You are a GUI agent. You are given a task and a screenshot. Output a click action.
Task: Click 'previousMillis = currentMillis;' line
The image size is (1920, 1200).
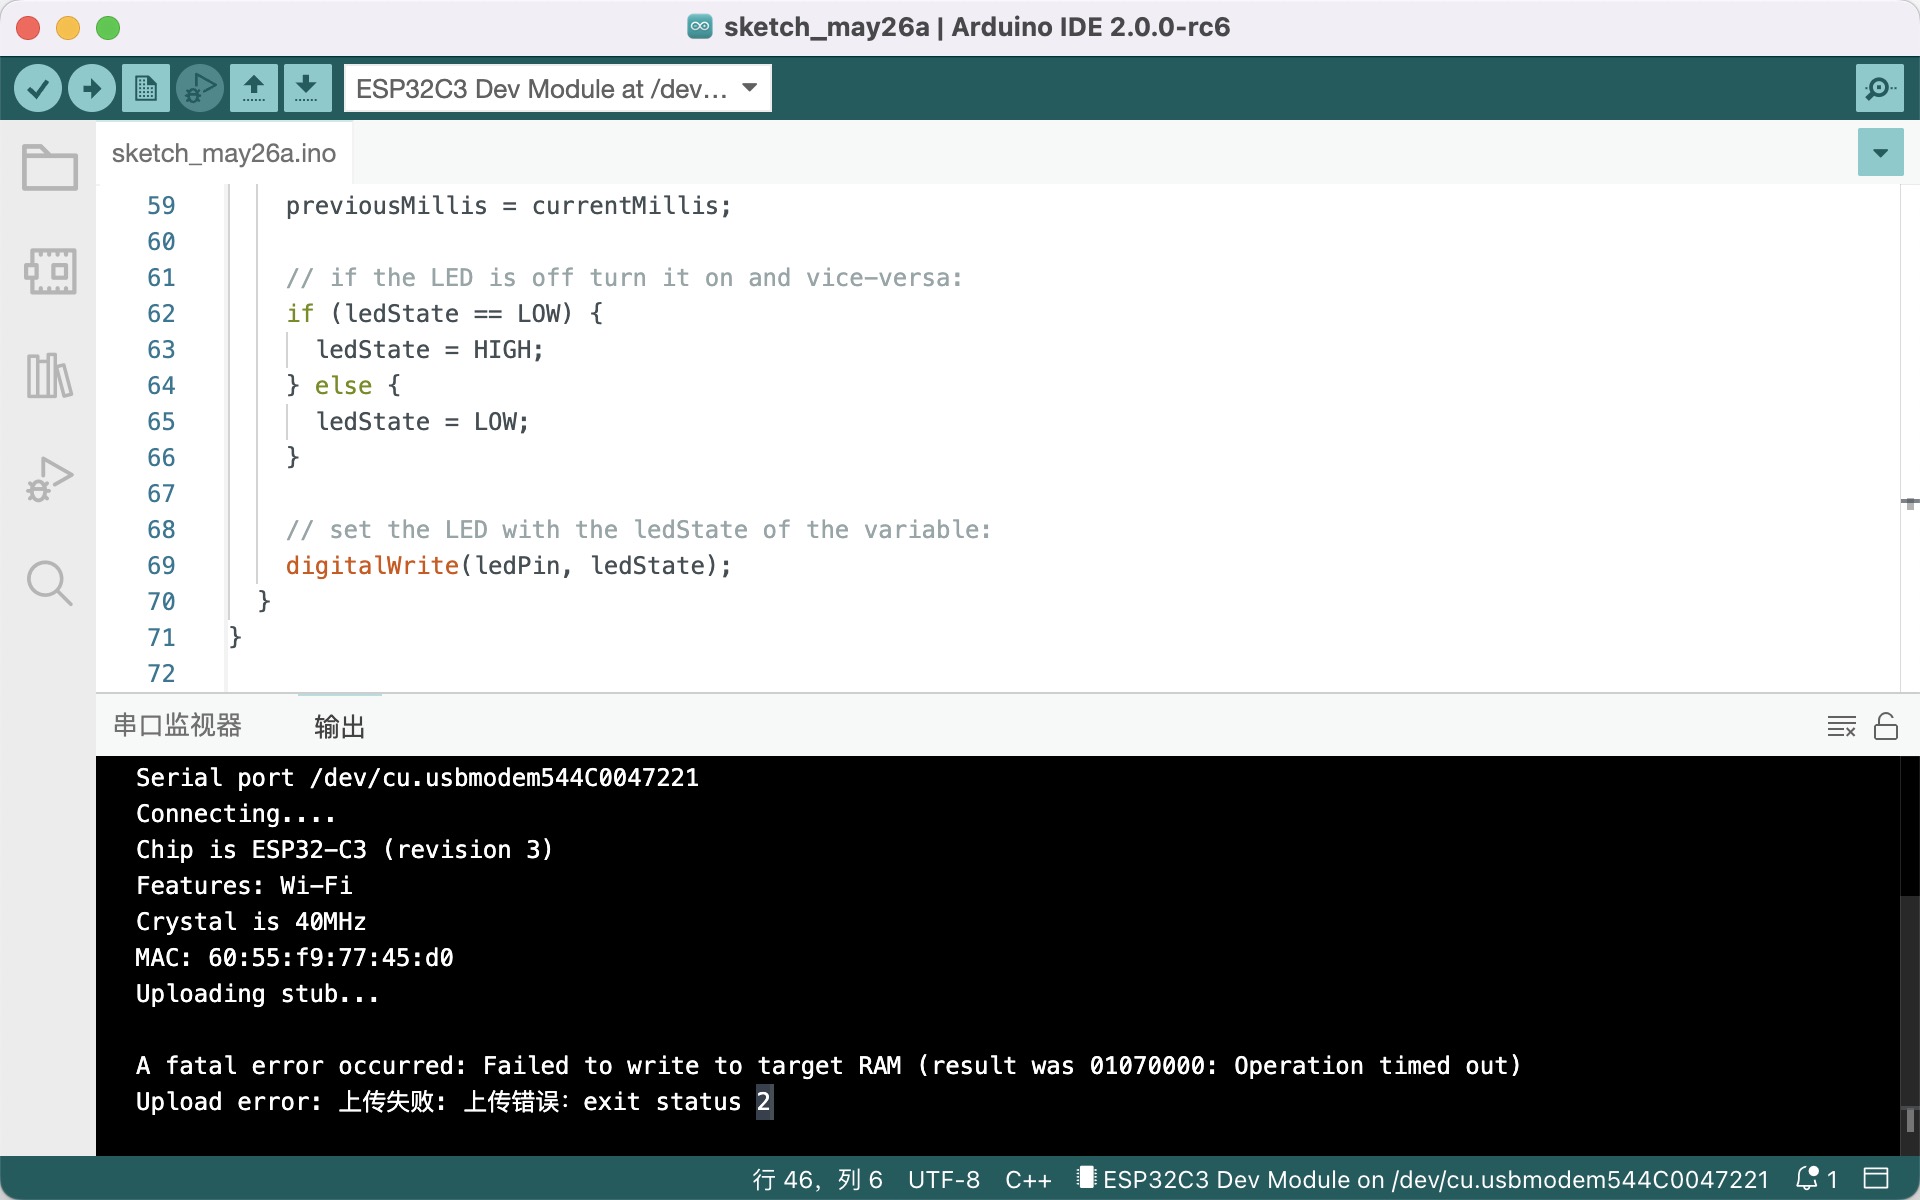pos(508,206)
